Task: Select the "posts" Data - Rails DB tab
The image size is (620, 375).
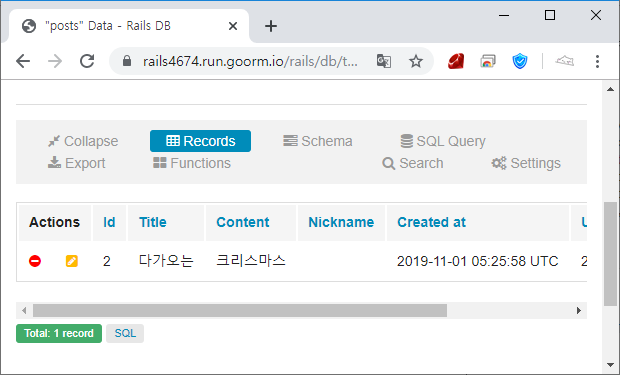Action: (x=129, y=26)
